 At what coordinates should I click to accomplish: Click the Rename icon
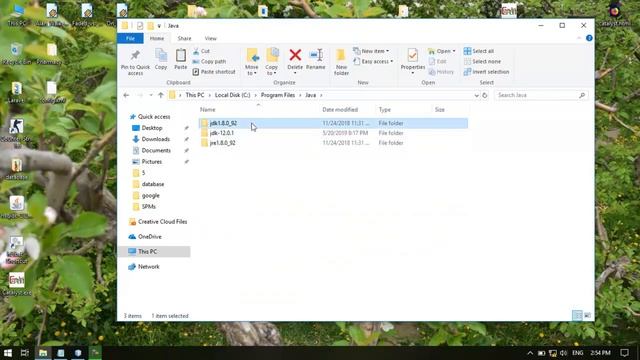click(x=316, y=55)
